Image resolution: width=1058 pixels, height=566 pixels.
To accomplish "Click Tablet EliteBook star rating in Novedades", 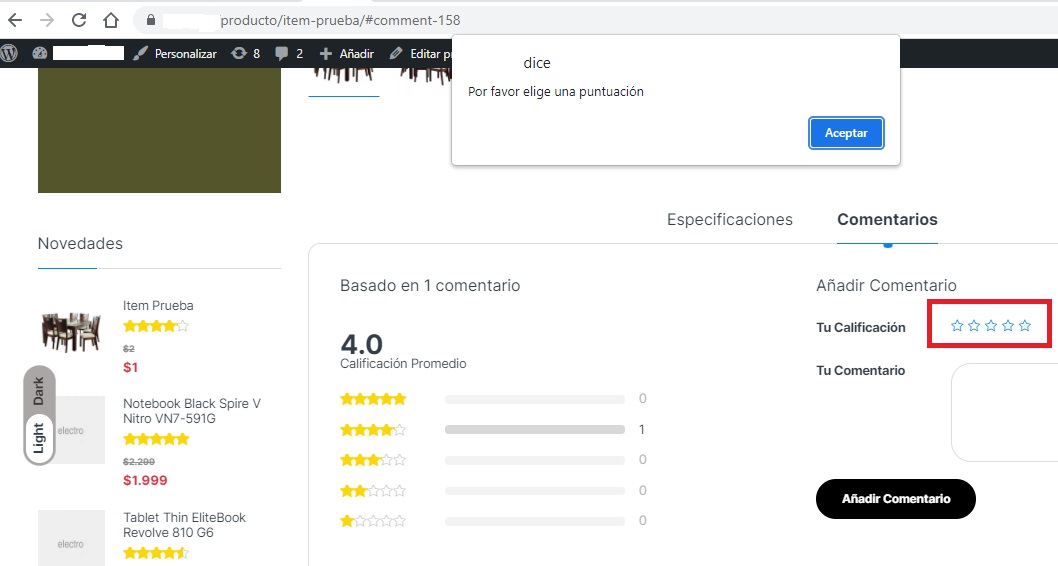I will coord(156,553).
